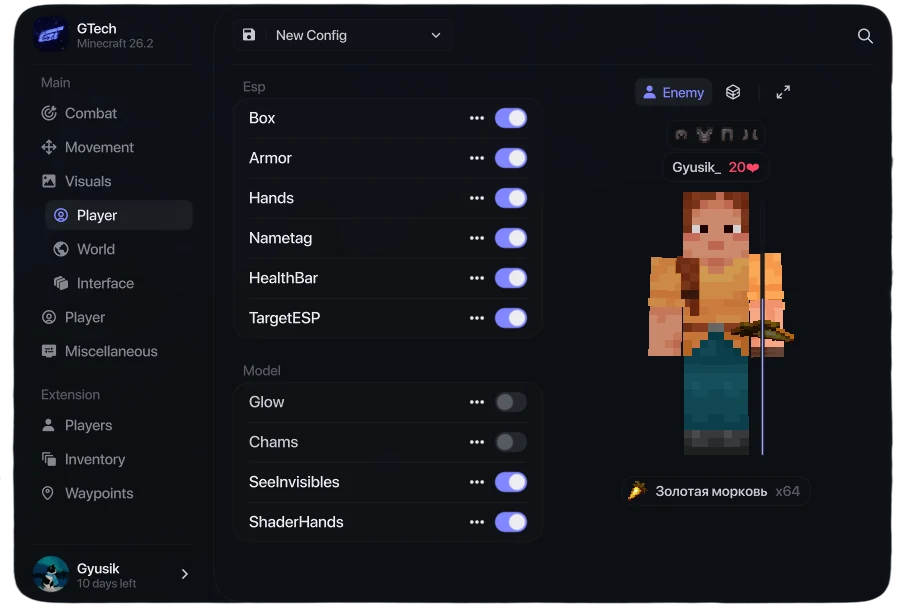The height and width of the screenshot is (612, 901).
Task: Click the GTech logo icon
Action: [51, 35]
